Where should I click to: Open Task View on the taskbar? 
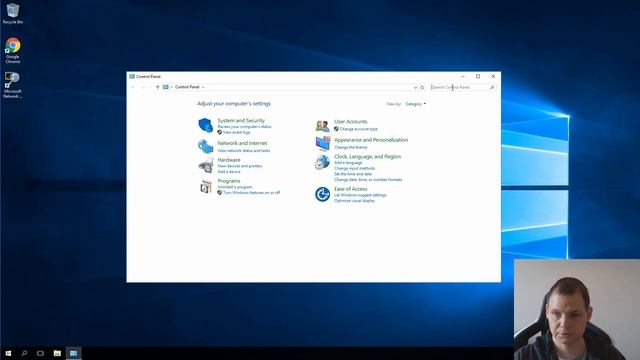pos(40,353)
